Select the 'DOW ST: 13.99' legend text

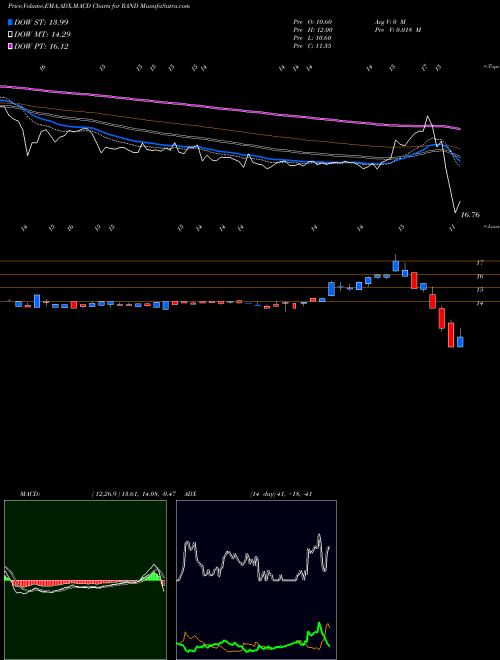pyautogui.click(x=41, y=22)
